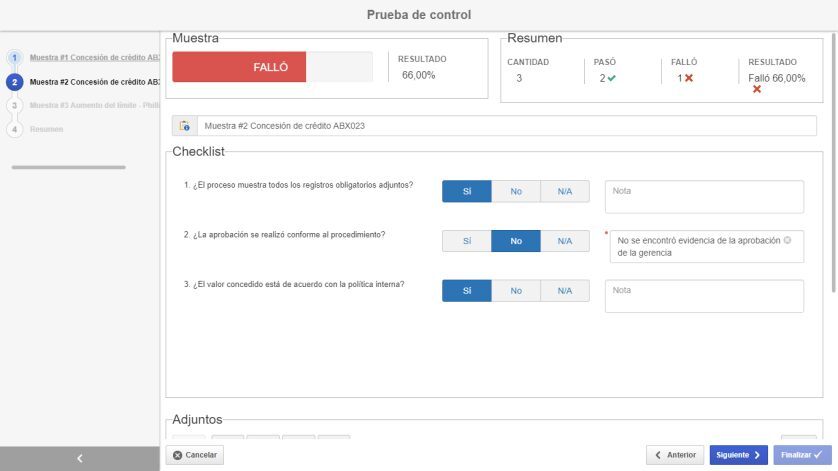Click the step 2 circle in wizard
Viewport: 838px width, 471px height.
15,82
